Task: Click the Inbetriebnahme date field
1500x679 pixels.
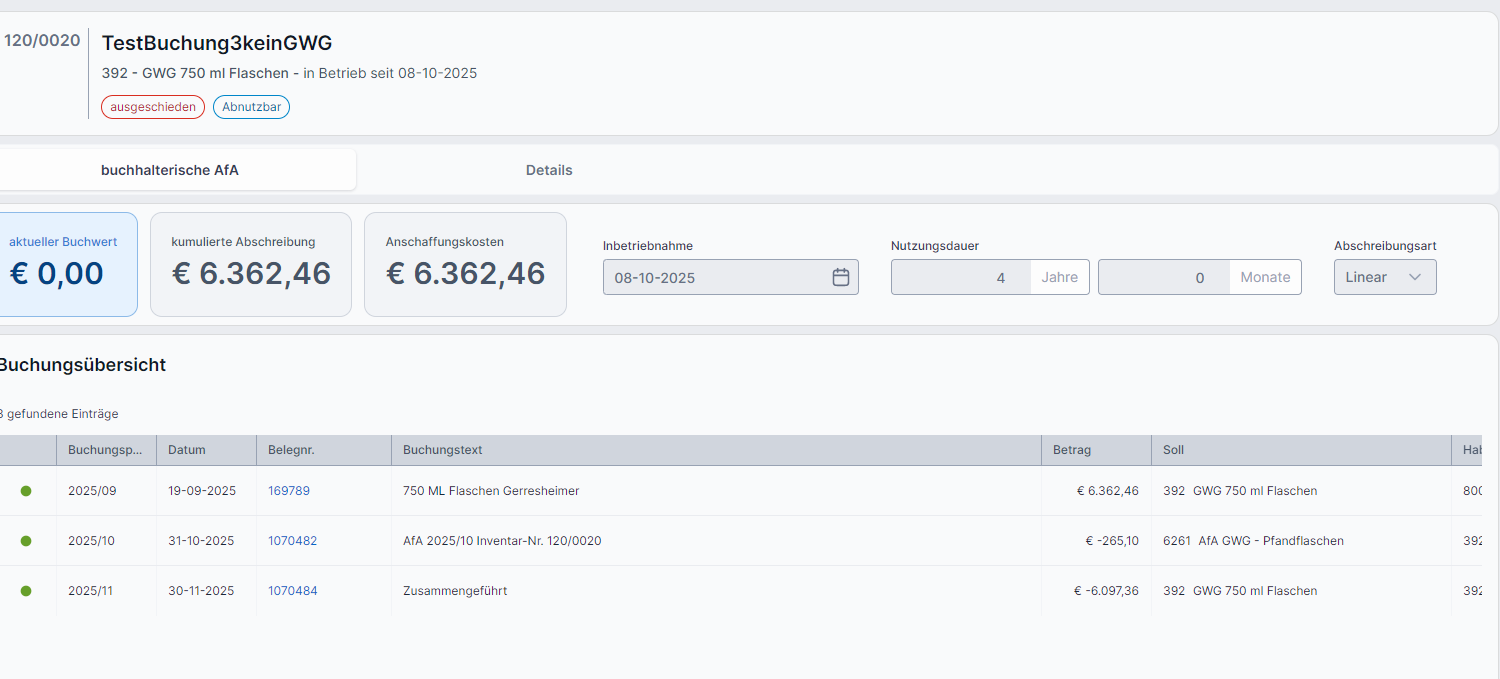Action: coord(715,277)
